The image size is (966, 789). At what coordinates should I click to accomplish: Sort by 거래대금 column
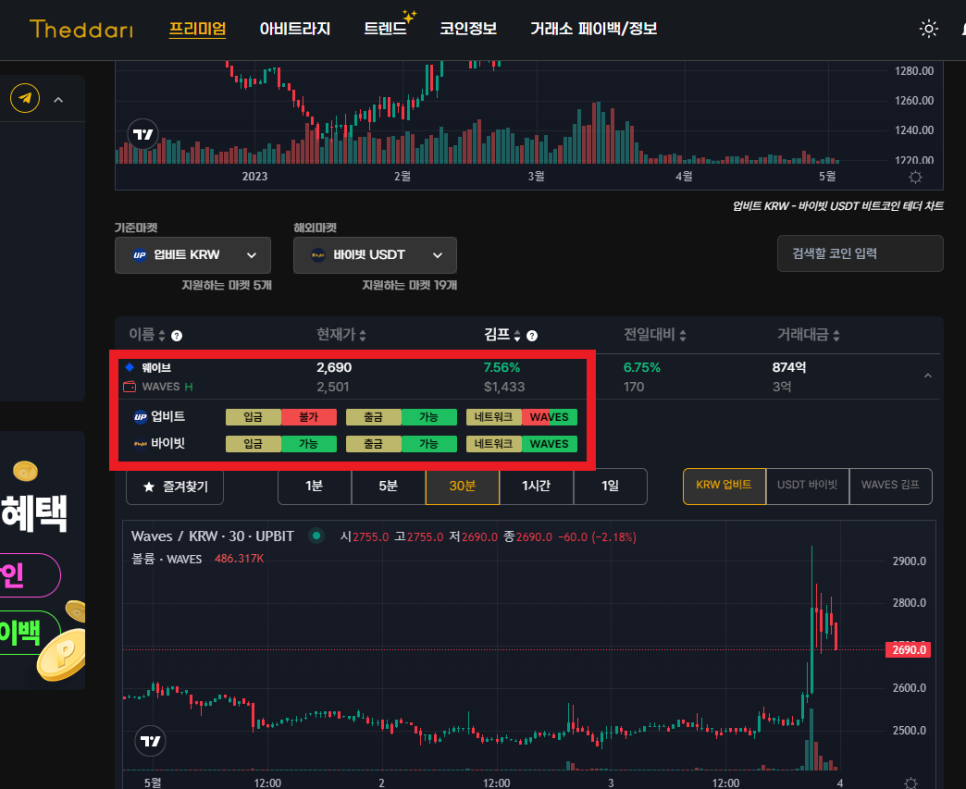(x=808, y=335)
